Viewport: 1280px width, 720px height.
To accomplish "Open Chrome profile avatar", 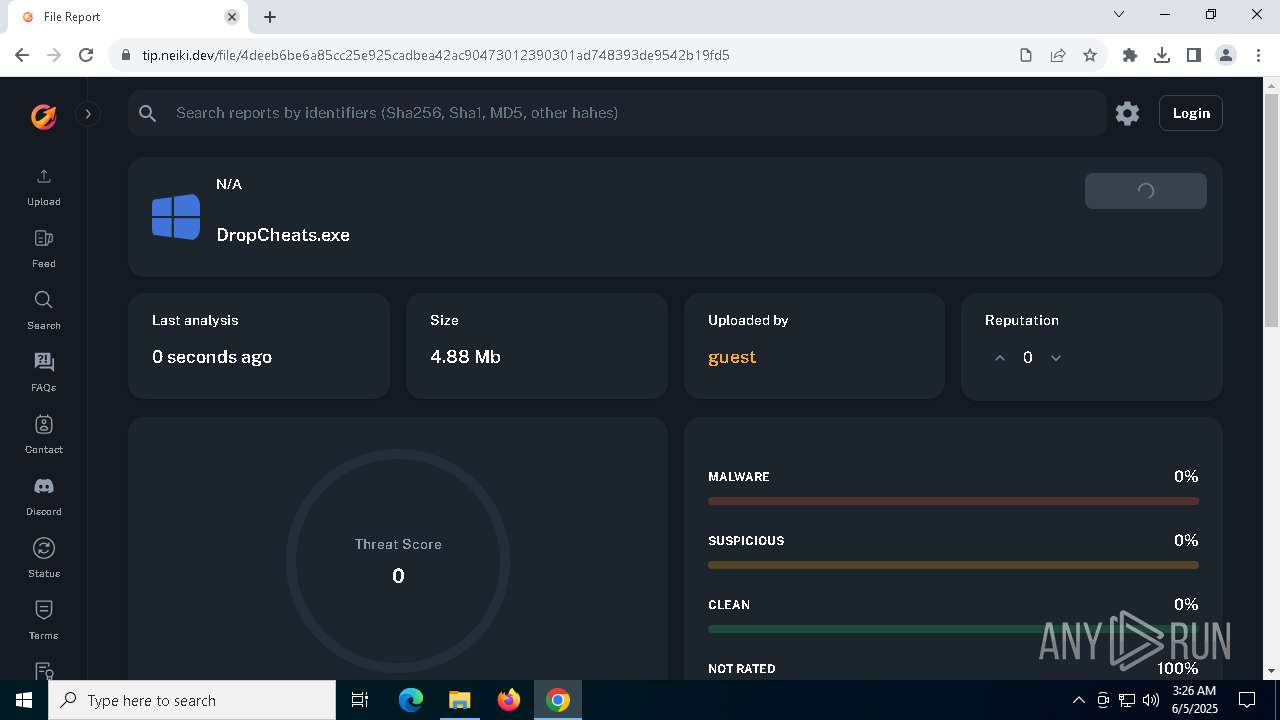I will pyautogui.click(x=1226, y=55).
